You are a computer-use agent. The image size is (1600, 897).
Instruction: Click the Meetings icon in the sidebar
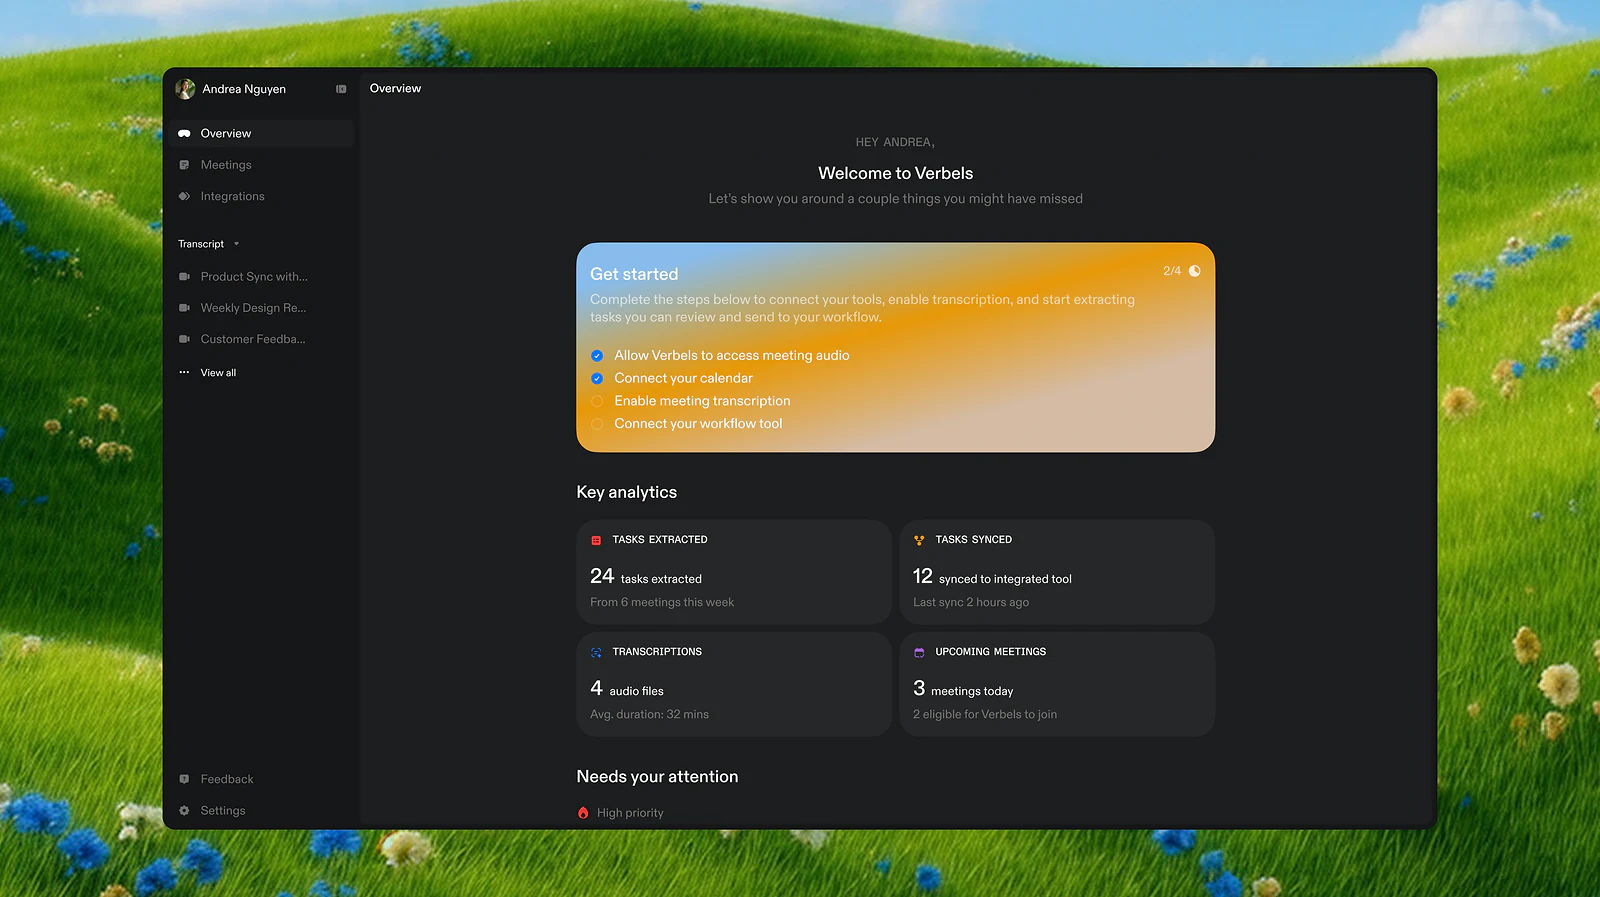[x=184, y=165]
